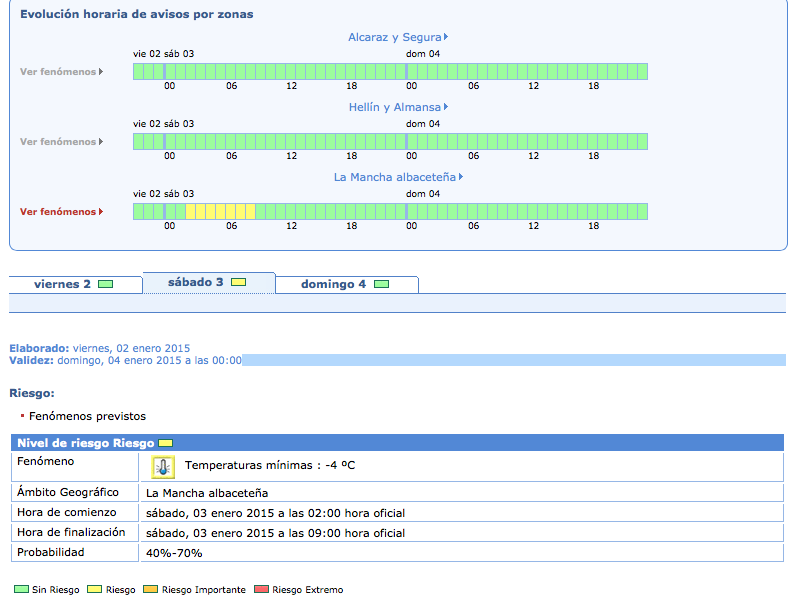This screenshot has width=796, height=600.
Task: Click the red Riesgo Extremo legend box
Action: coord(263,590)
